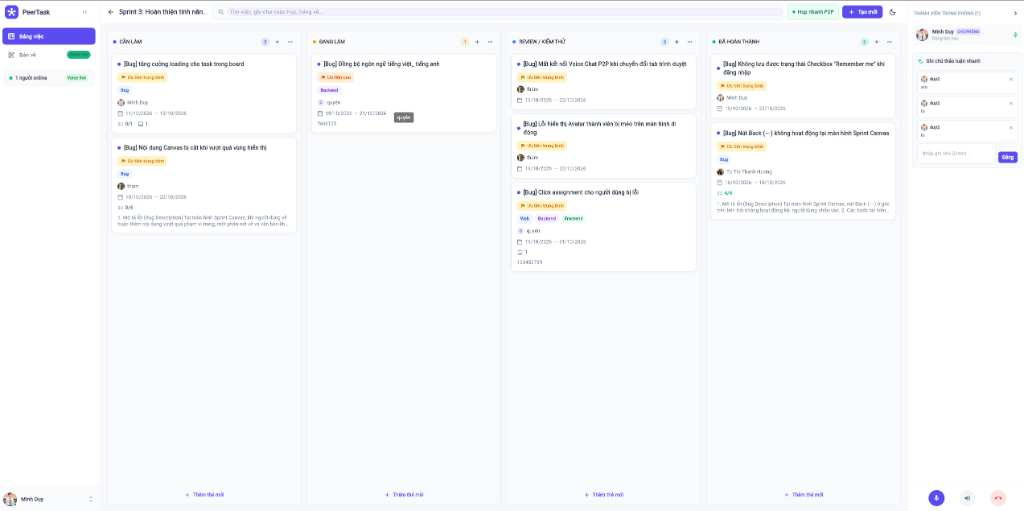Click comment icon on tăng cường loading card
This screenshot has width=1024, height=511.
pos(140,124)
